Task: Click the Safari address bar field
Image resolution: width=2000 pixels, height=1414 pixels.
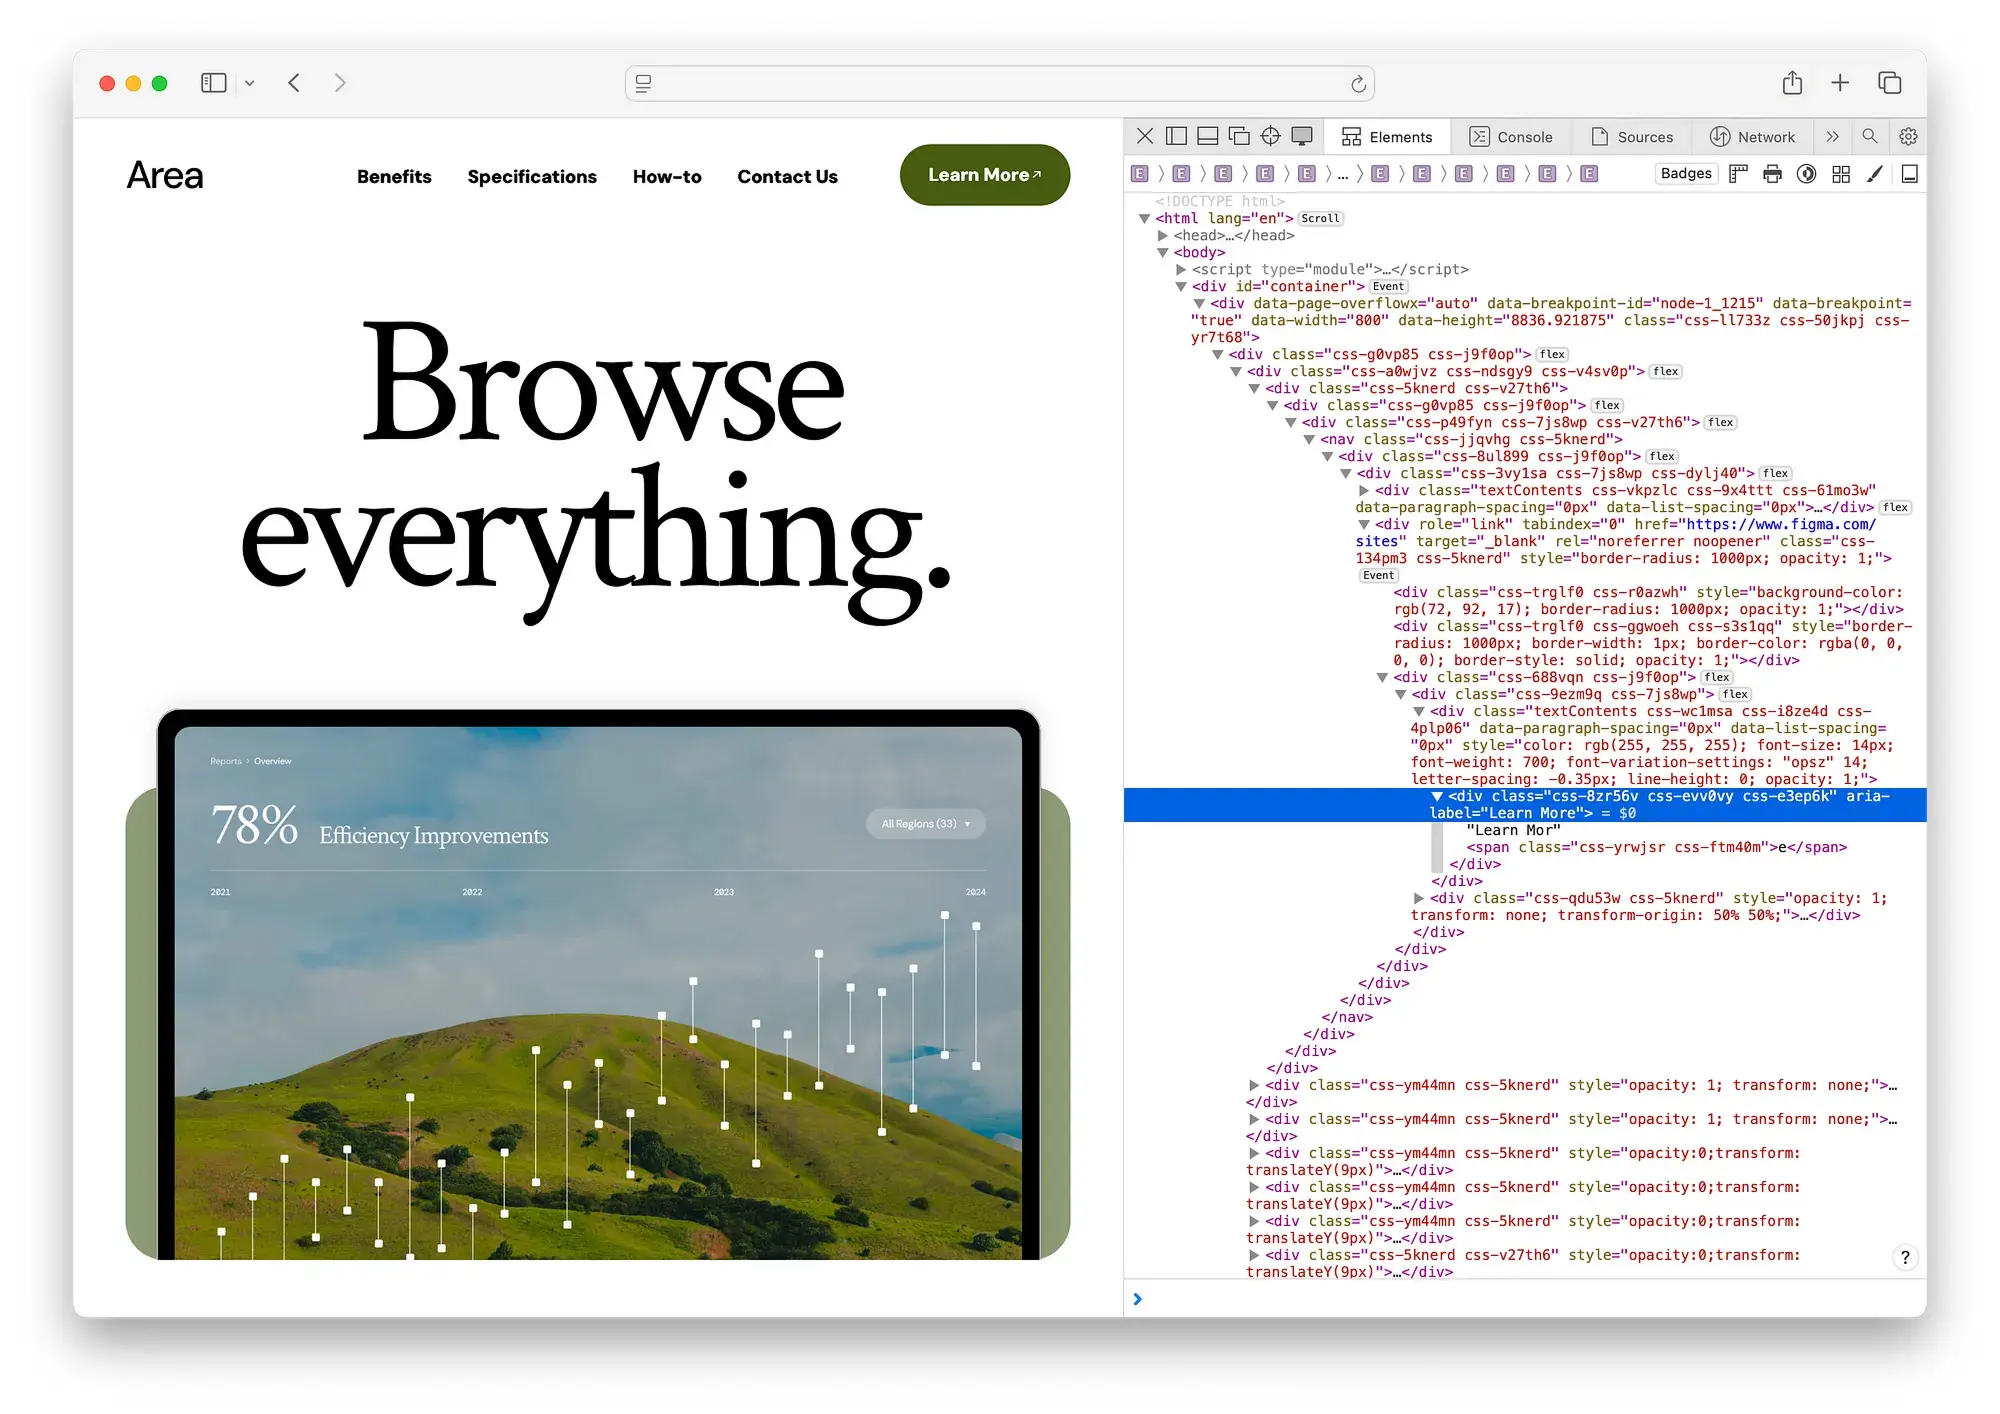Action: coord(1000,83)
